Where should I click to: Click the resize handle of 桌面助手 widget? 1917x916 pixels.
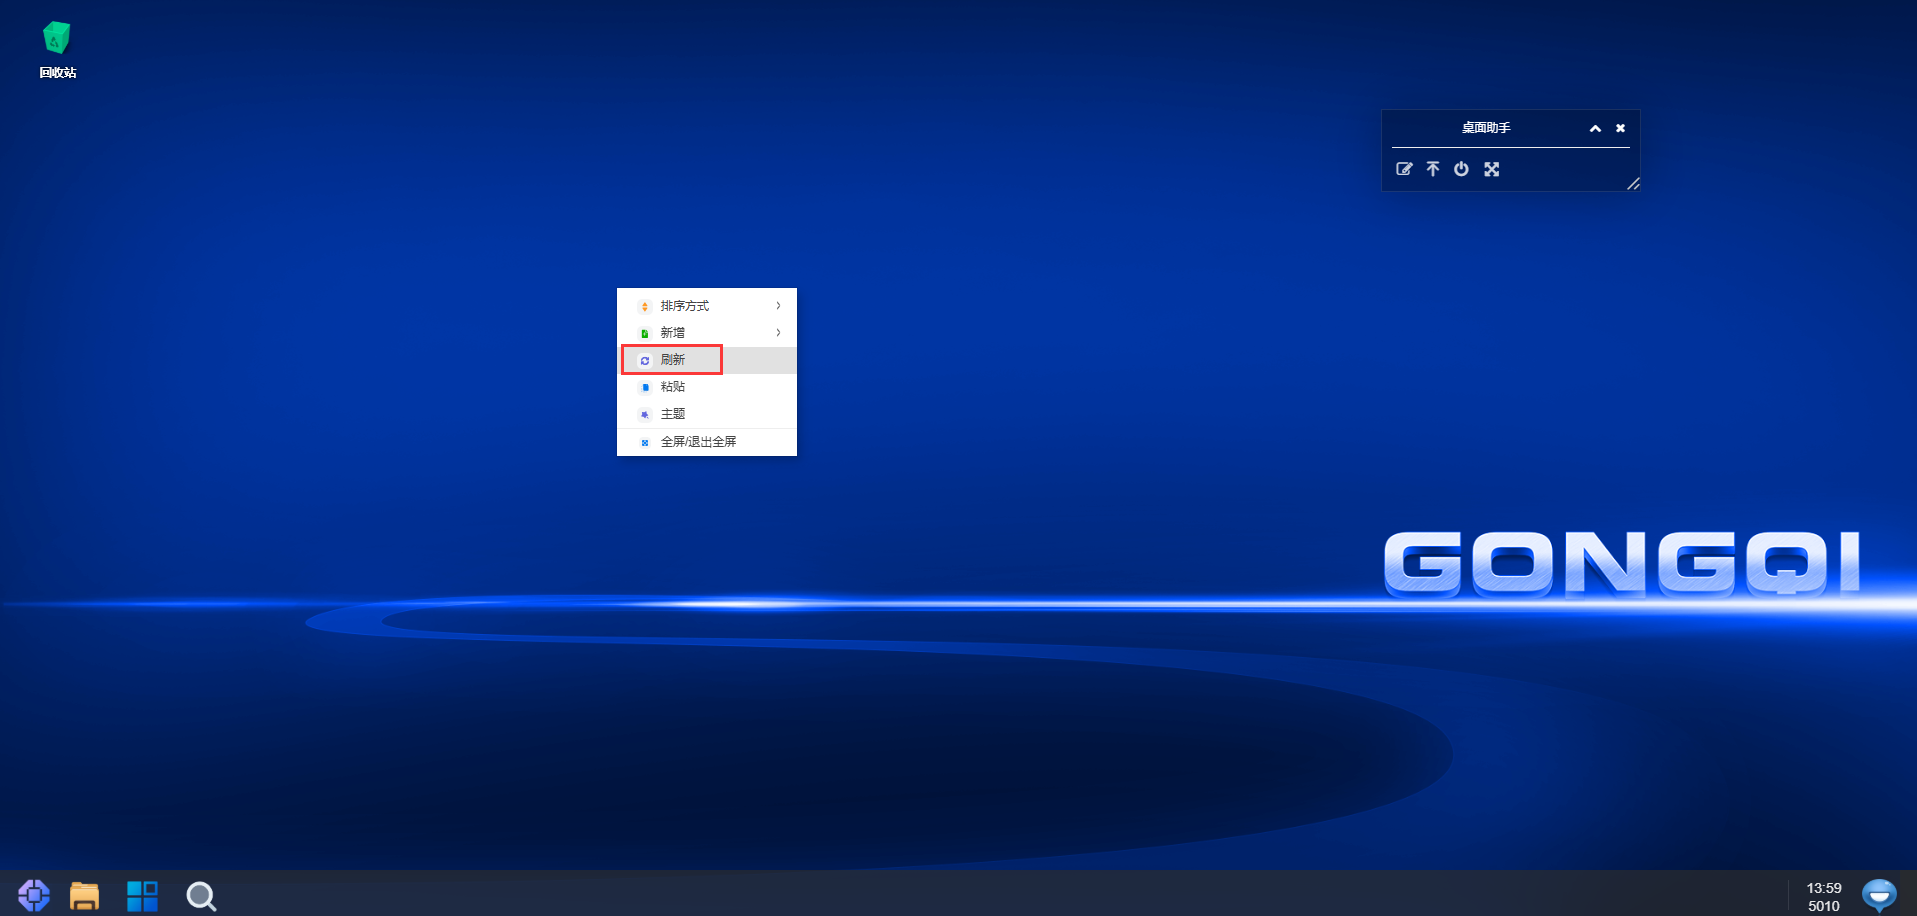click(x=1633, y=184)
